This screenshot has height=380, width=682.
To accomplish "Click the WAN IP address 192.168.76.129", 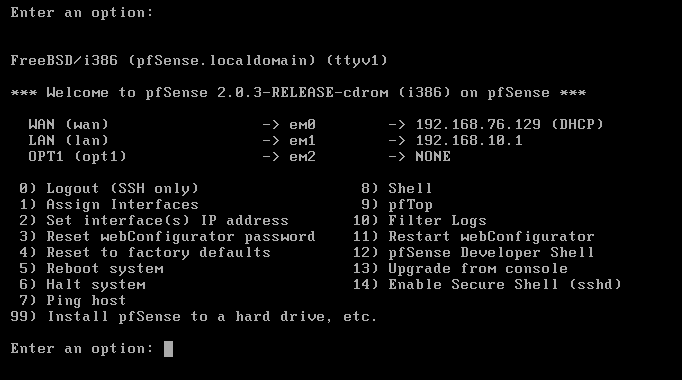I will (478, 125).
